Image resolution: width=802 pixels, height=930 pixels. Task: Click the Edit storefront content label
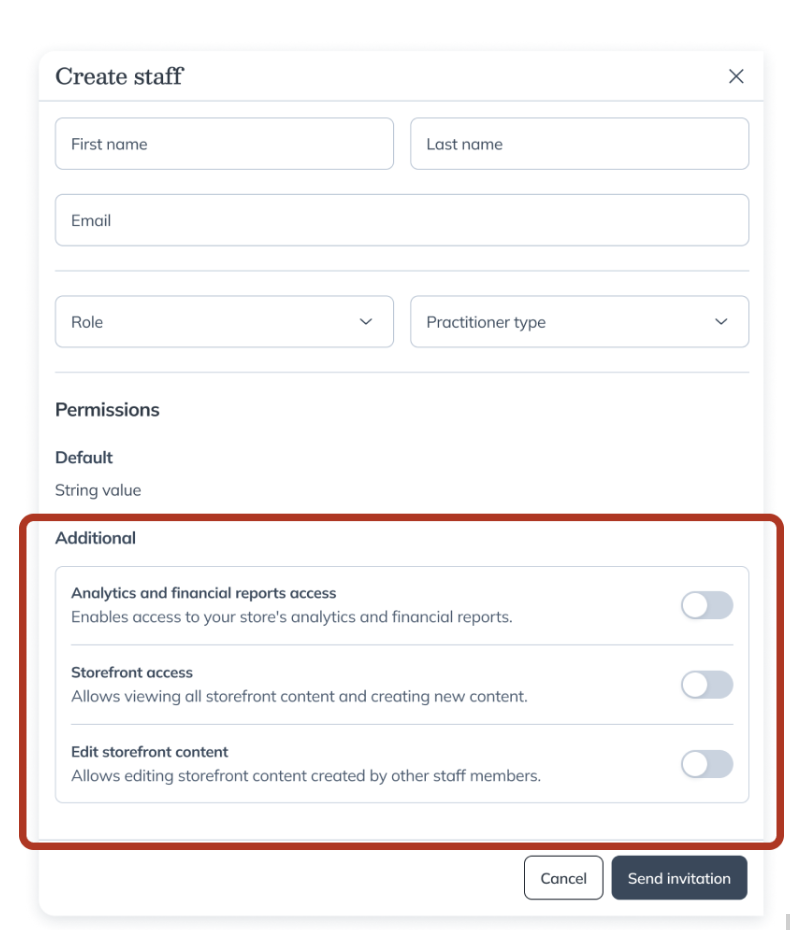pyautogui.click(x=150, y=752)
